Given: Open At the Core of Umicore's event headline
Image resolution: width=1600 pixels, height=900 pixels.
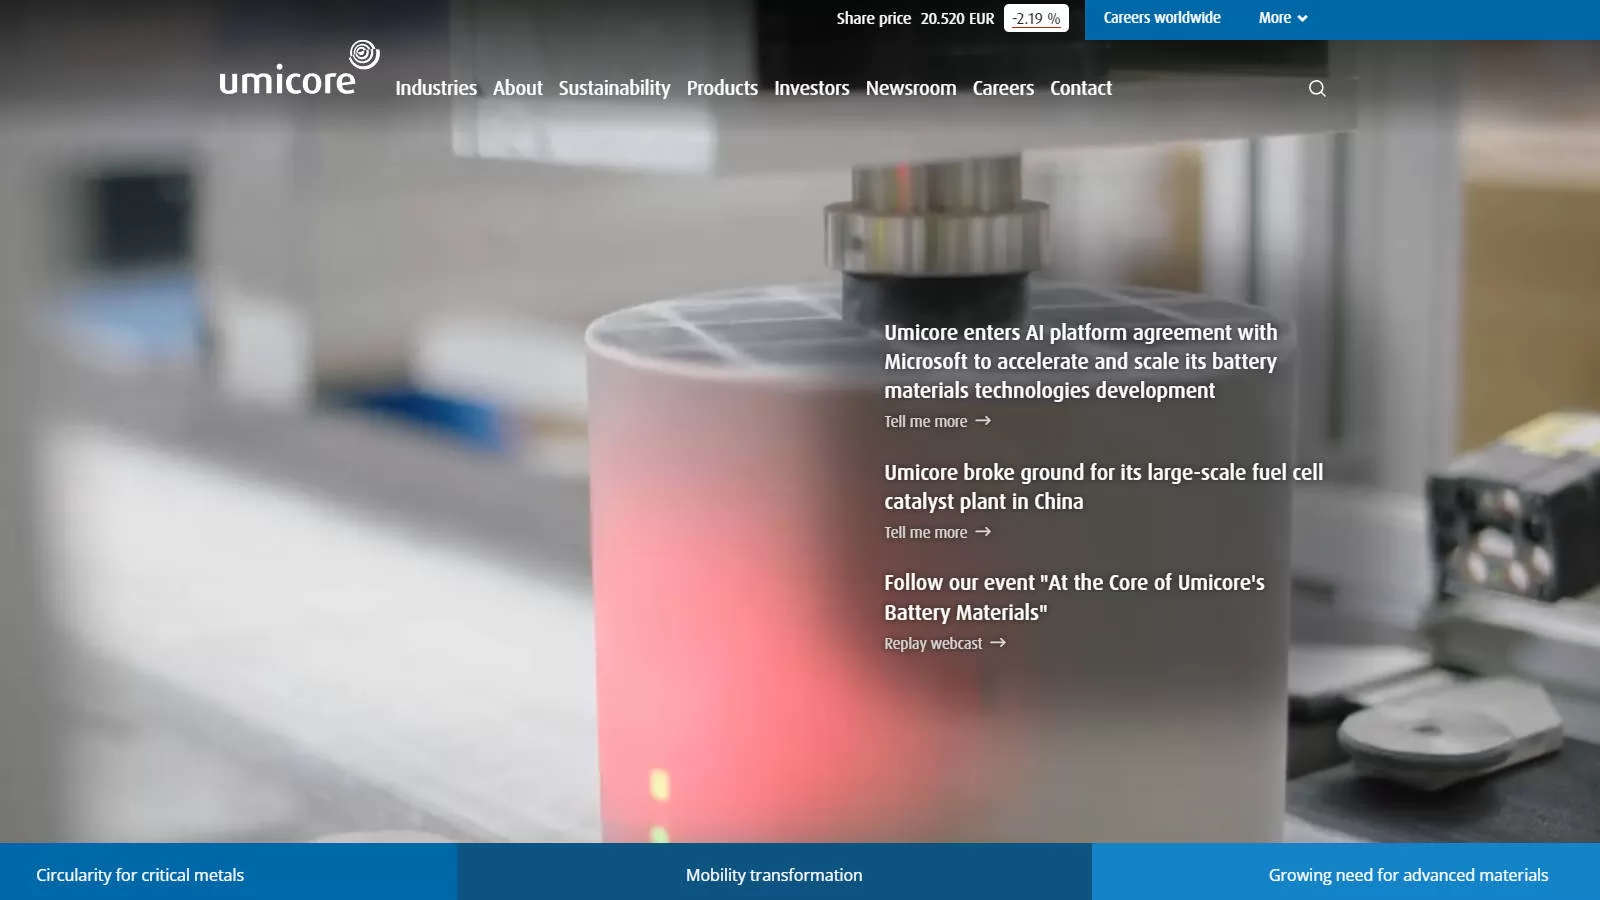Looking at the screenshot, I should pos(1074,597).
